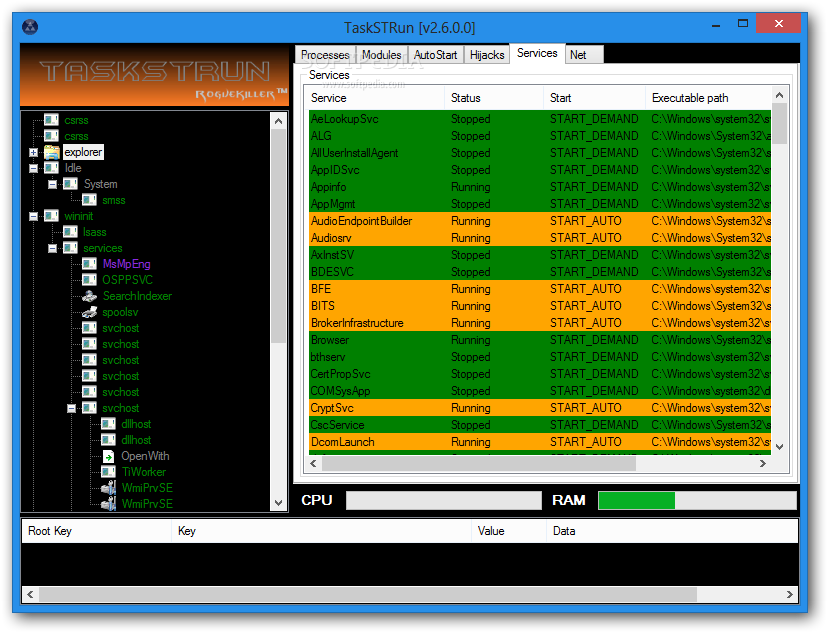Select the OpenWith tree label
This screenshot has height=633, width=828.
click(145, 456)
